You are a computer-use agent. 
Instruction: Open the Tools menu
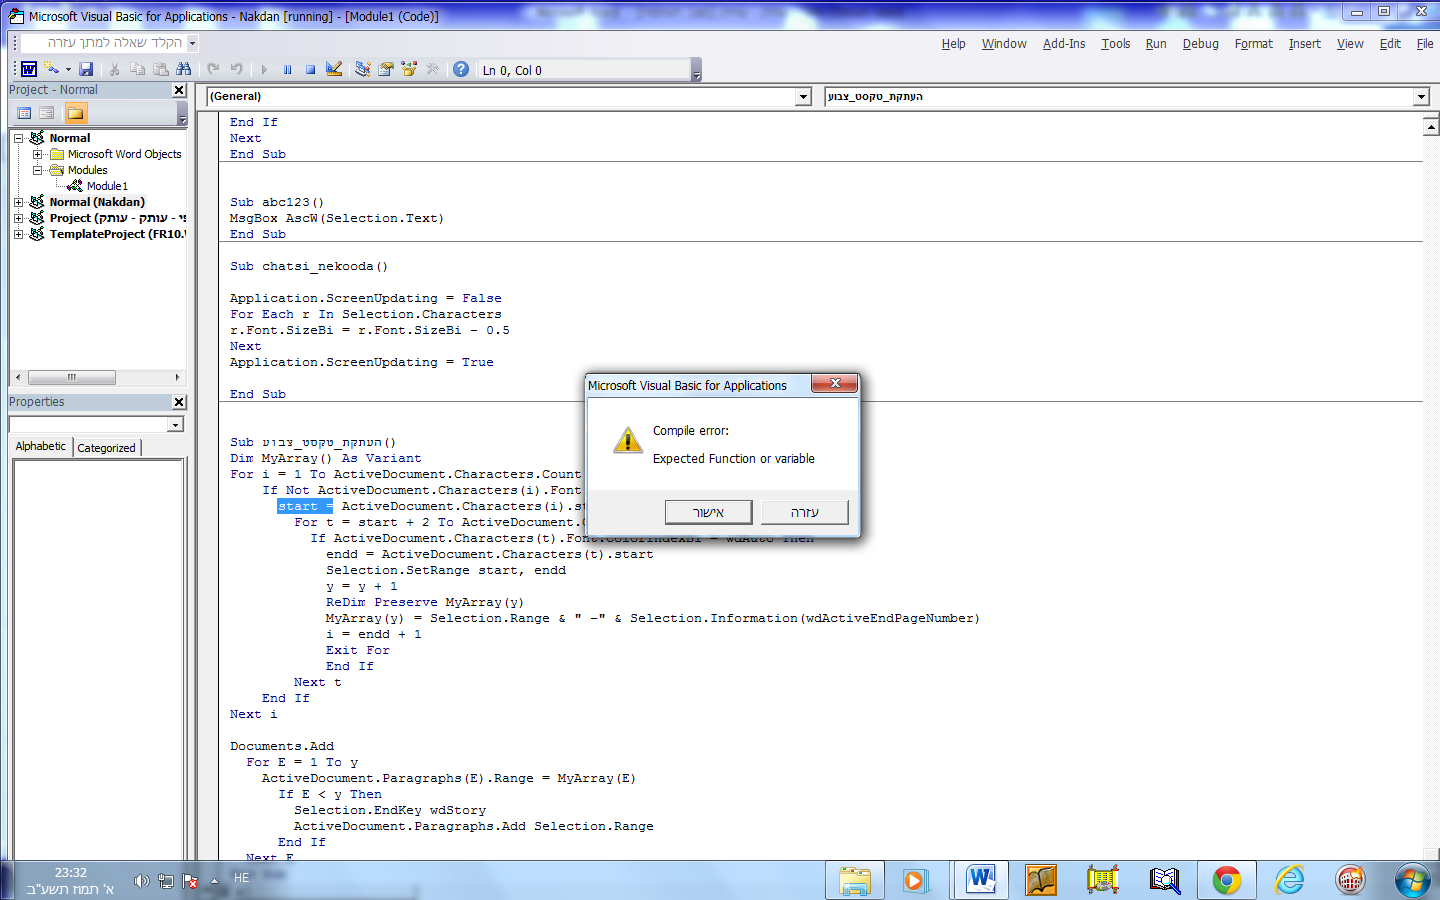click(1116, 44)
